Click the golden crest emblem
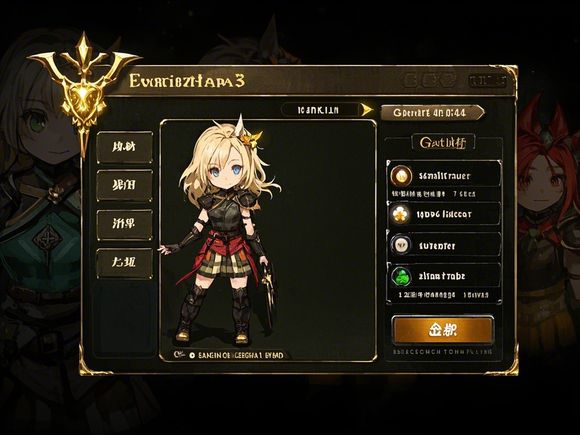 tap(84, 91)
